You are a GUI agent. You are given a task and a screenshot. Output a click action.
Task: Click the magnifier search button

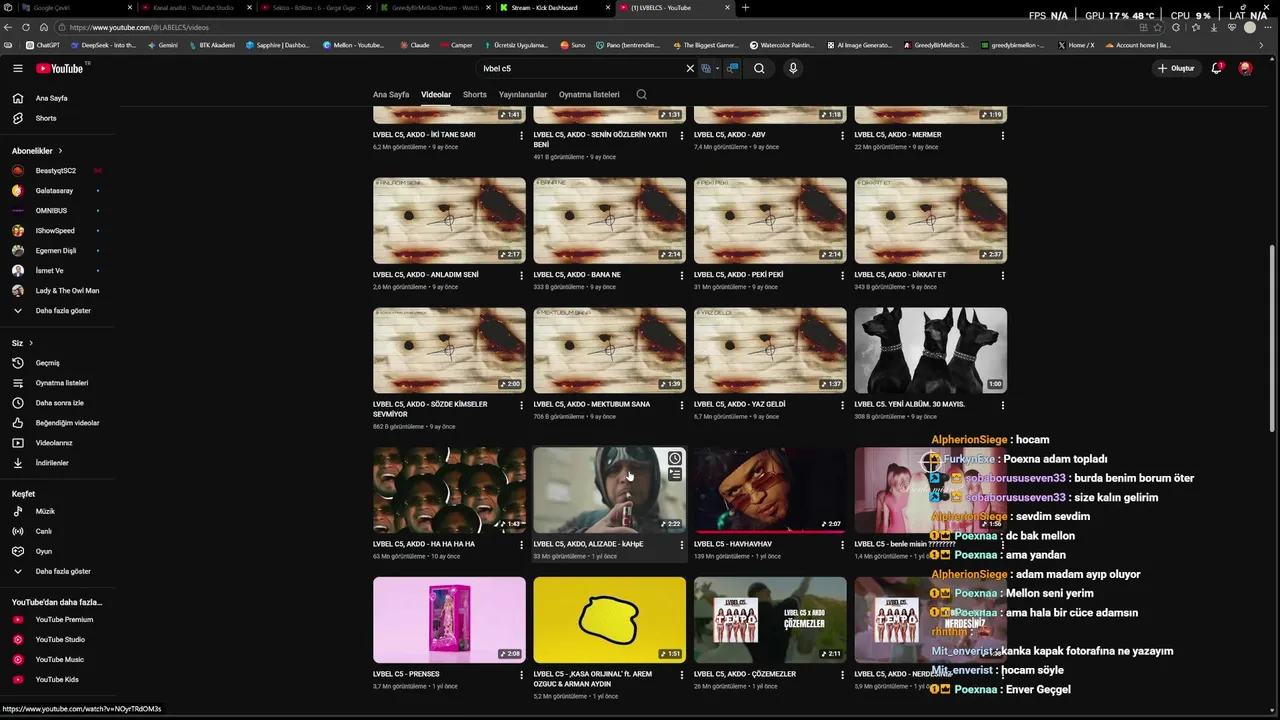pos(759,68)
